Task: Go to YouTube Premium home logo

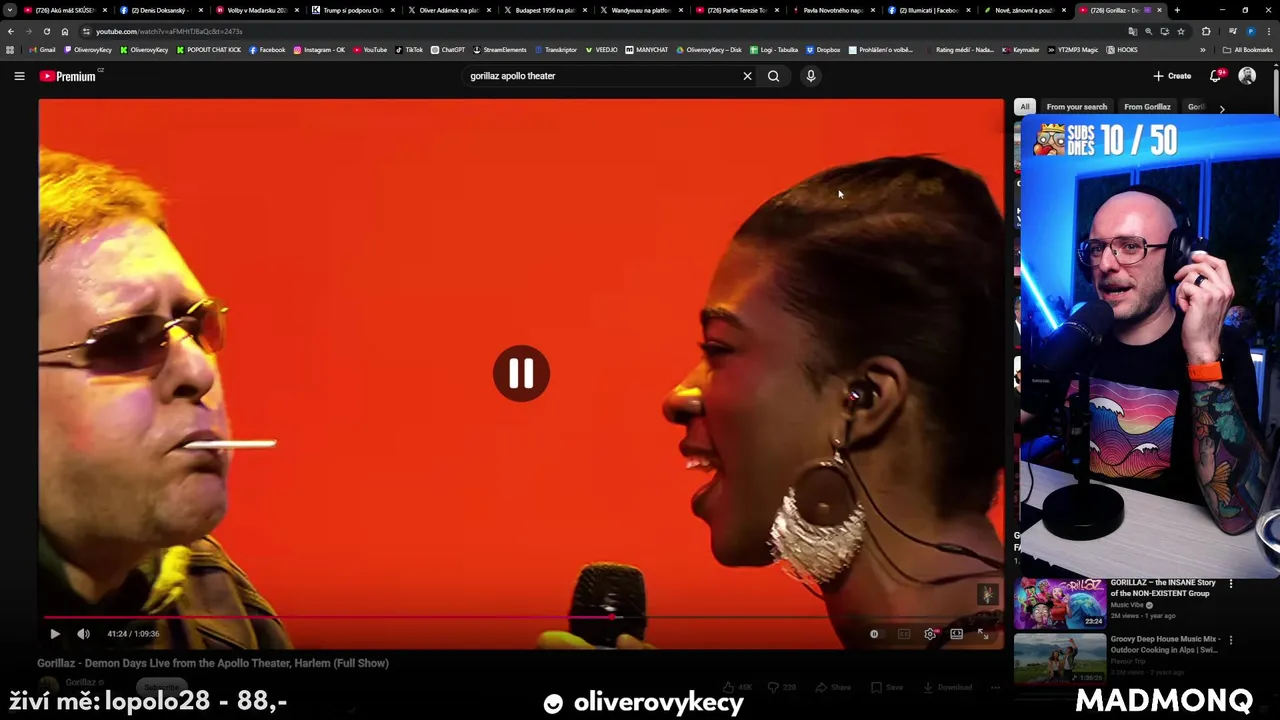Action: click(x=68, y=76)
